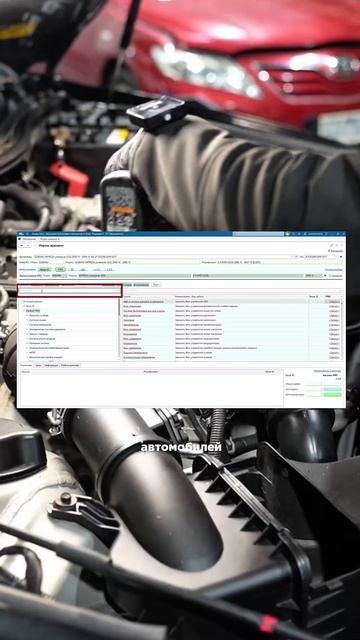This screenshot has height=640, width=360.
Task: Select the highlighted first row of the works table
Action: pos(231,302)
